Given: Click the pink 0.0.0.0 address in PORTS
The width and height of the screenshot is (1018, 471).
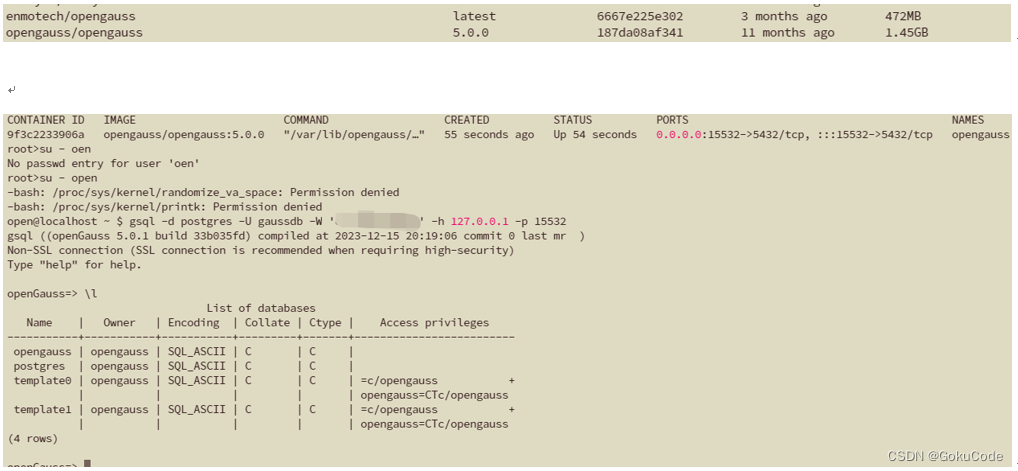Looking at the screenshot, I should pos(679,134).
